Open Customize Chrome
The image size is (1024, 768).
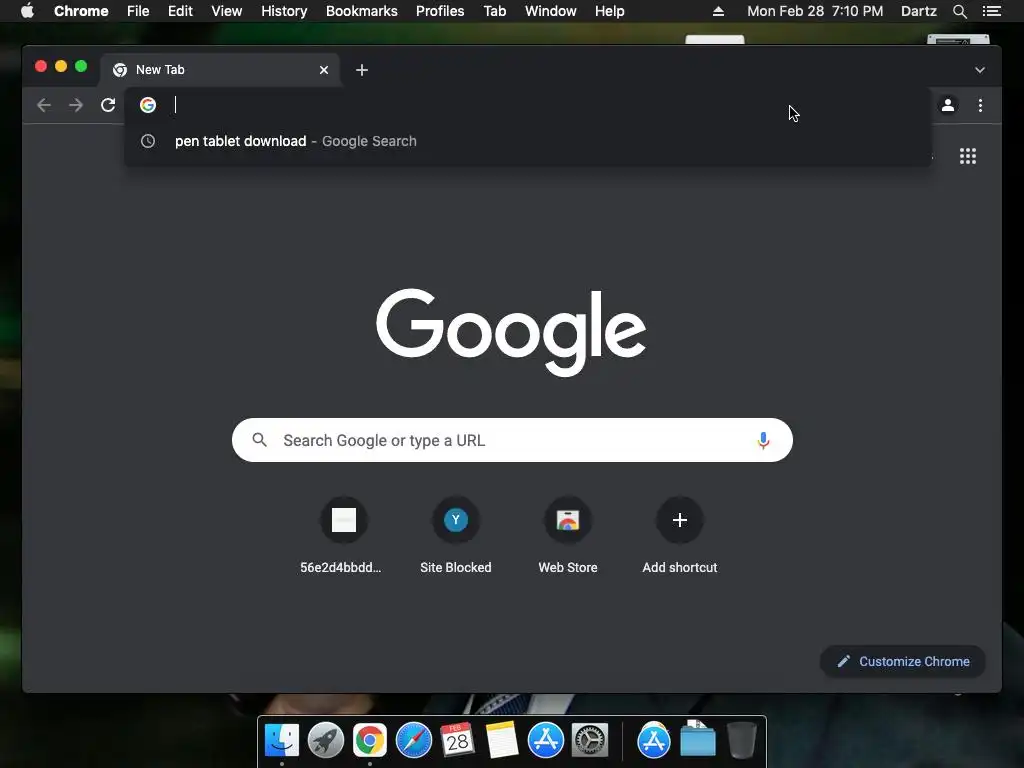point(903,662)
